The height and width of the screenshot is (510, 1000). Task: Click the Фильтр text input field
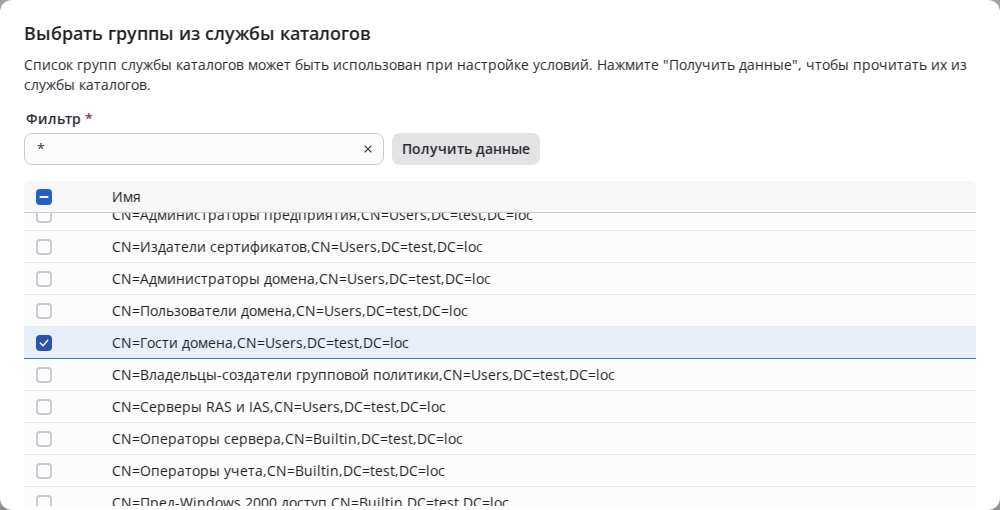(x=190, y=149)
